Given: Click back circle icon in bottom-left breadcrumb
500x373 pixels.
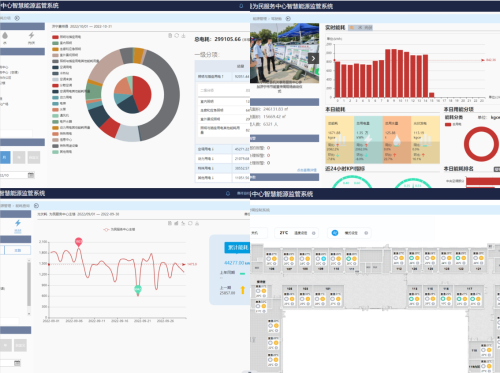Looking at the screenshot, I should pos(36,206).
